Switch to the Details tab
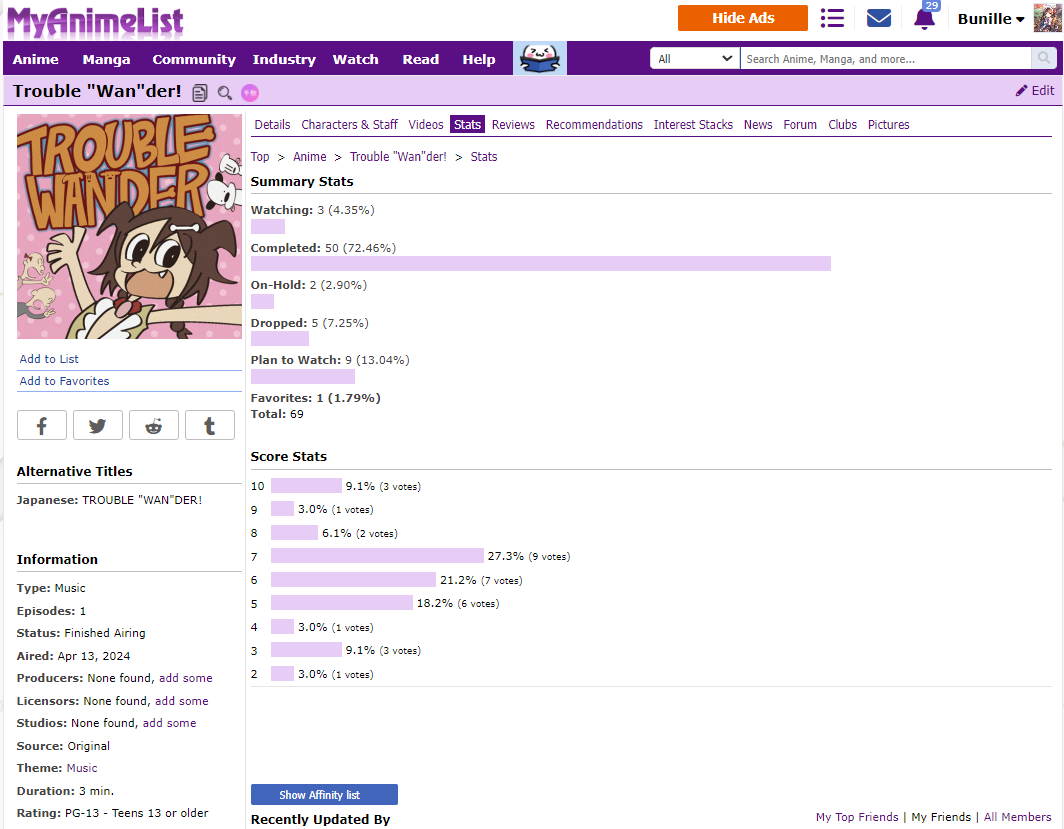 272,125
